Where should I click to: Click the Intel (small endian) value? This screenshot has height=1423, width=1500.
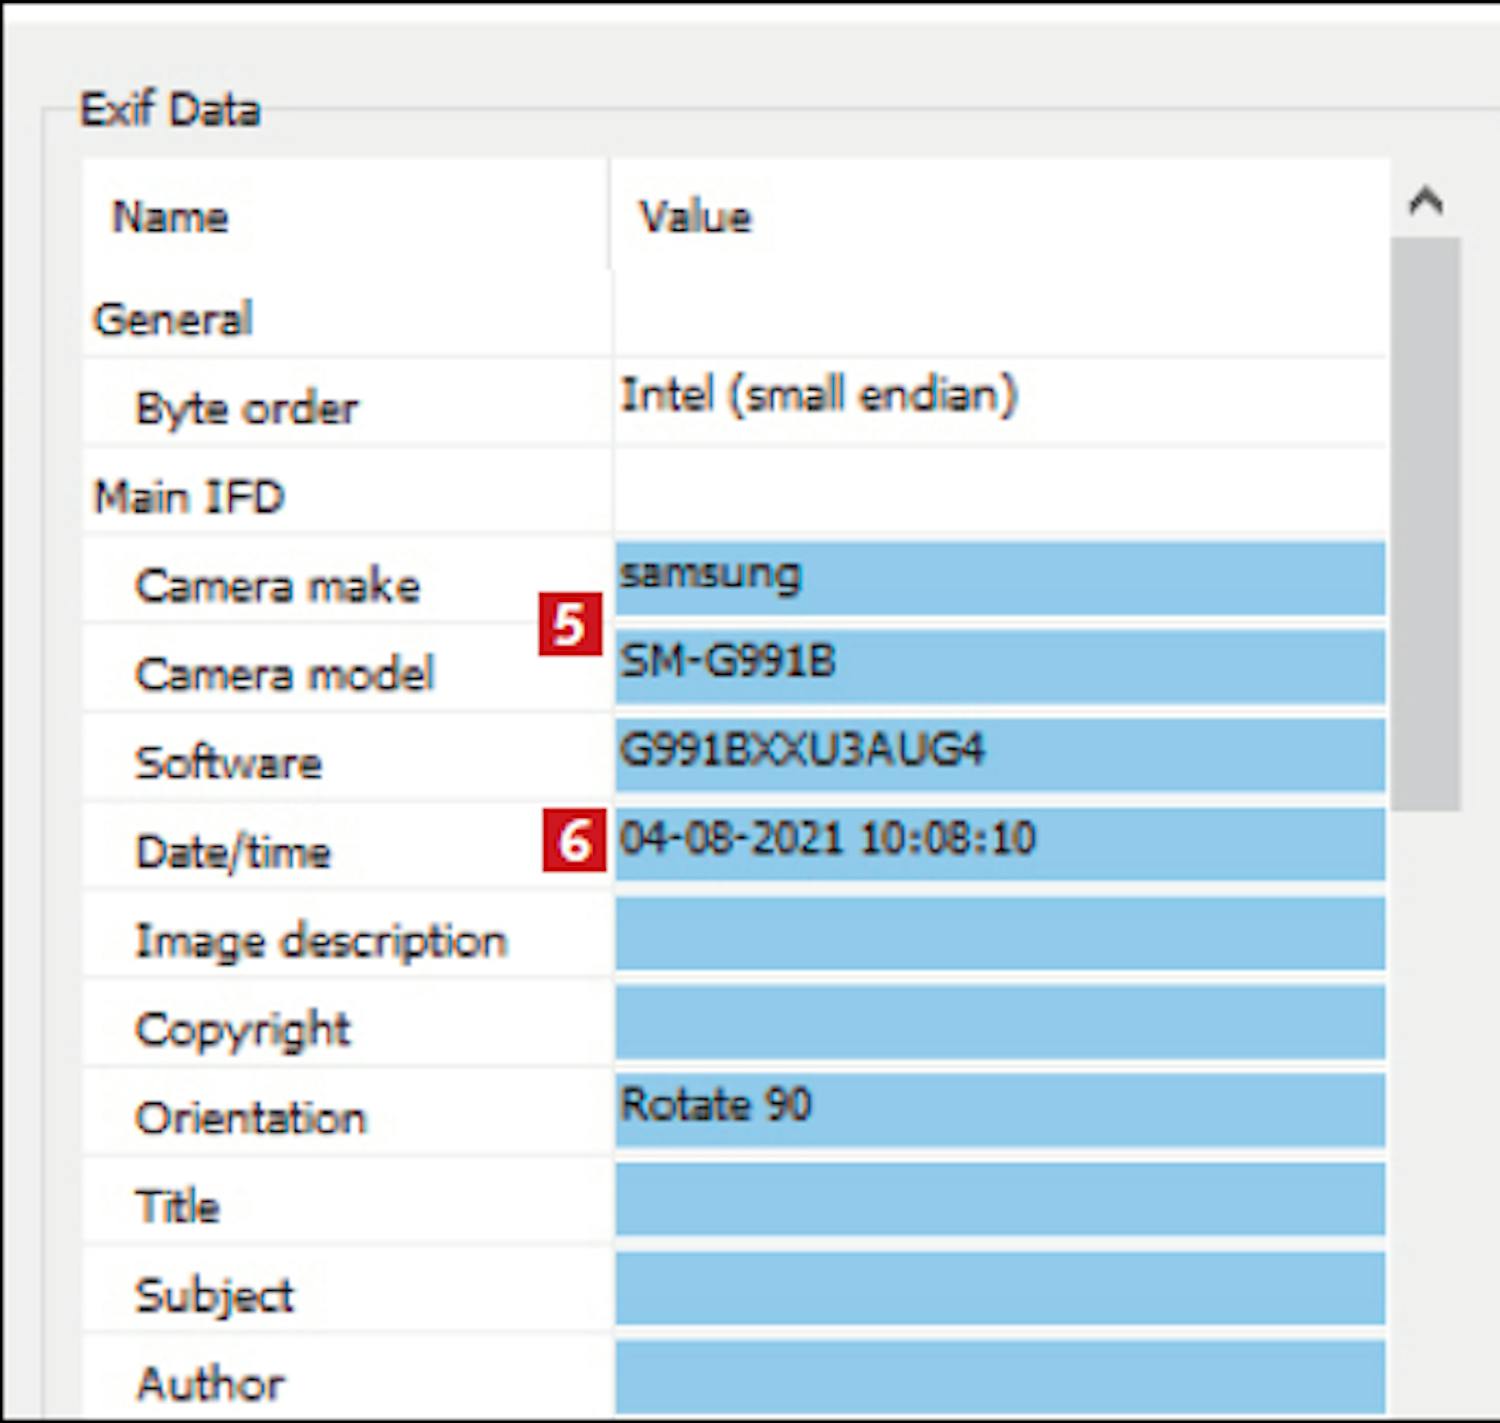tap(818, 396)
